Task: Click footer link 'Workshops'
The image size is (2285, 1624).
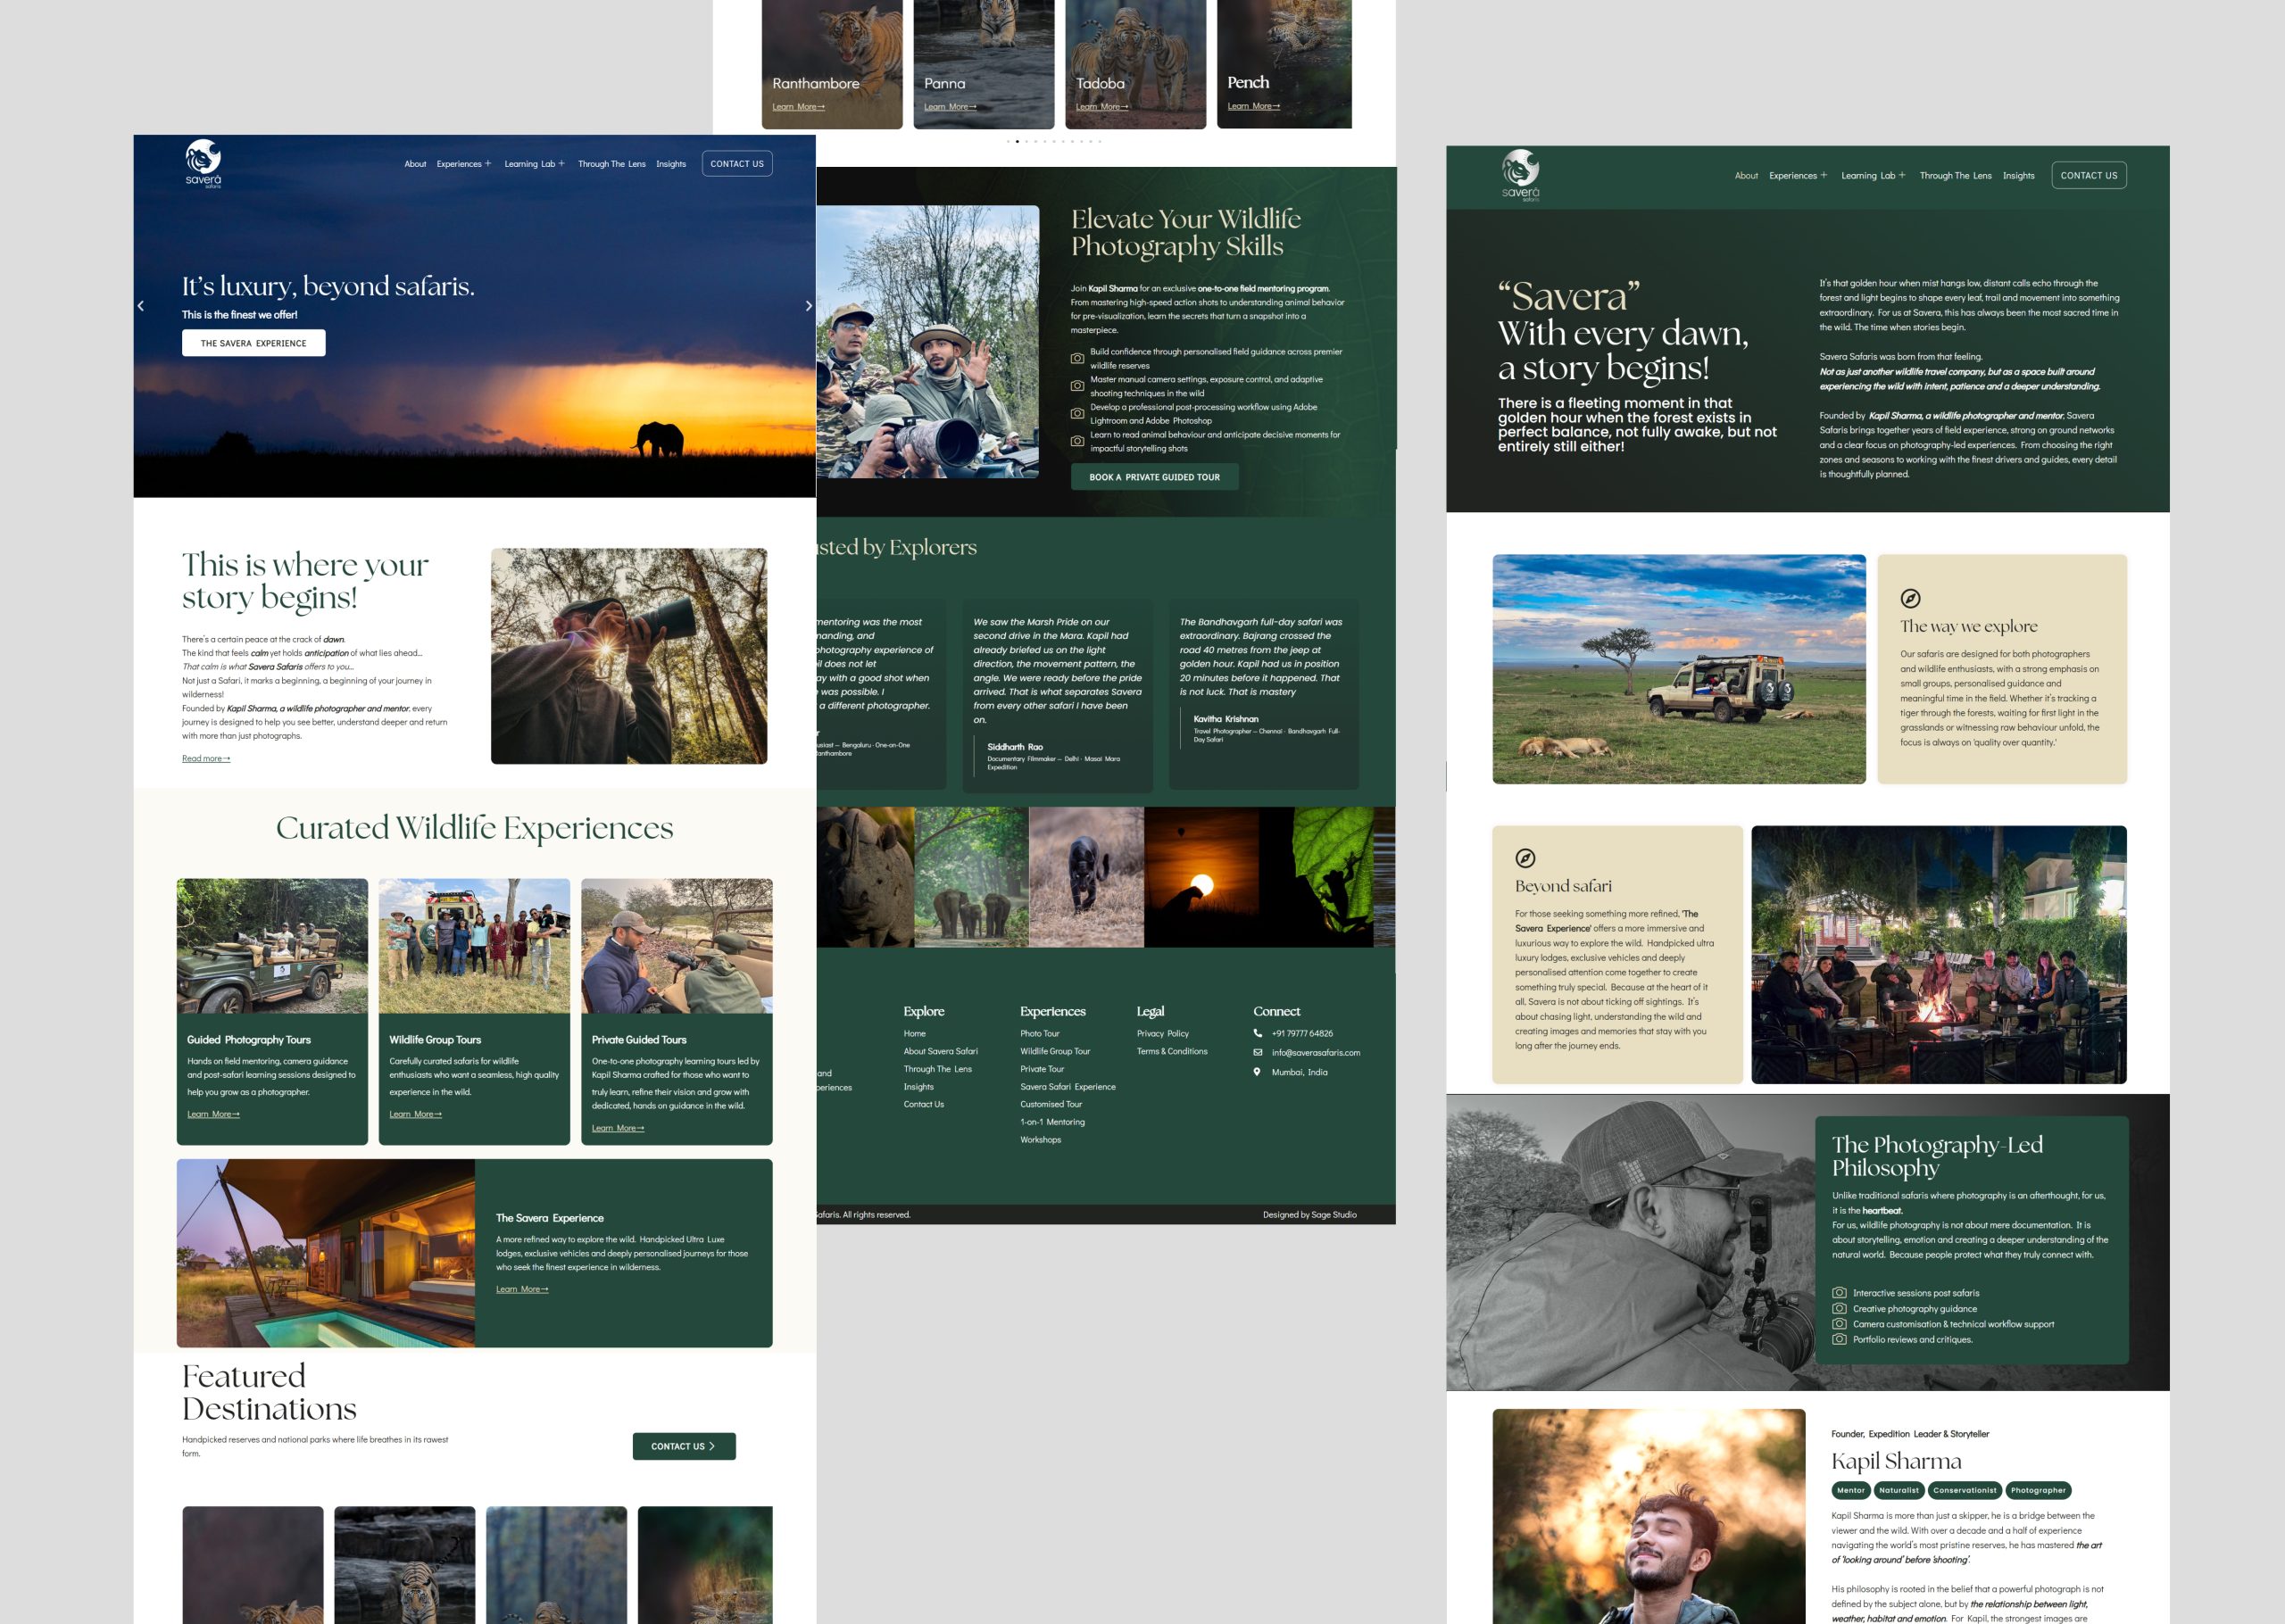Action: tap(1041, 1140)
